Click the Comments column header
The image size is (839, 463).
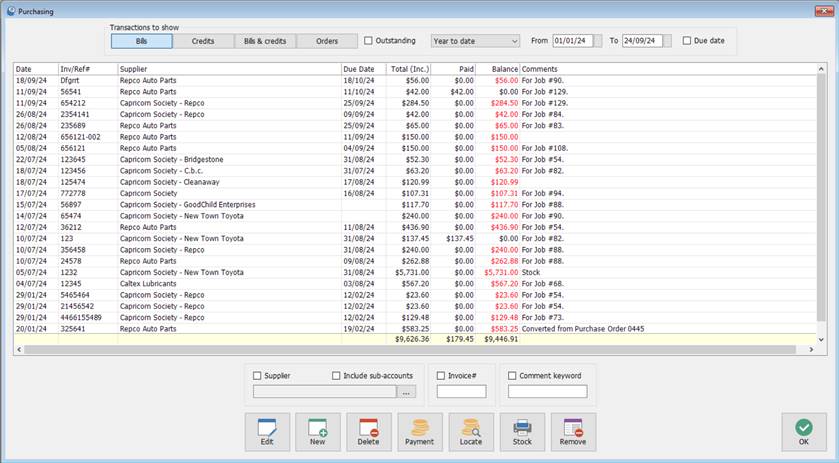[x=669, y=69]
